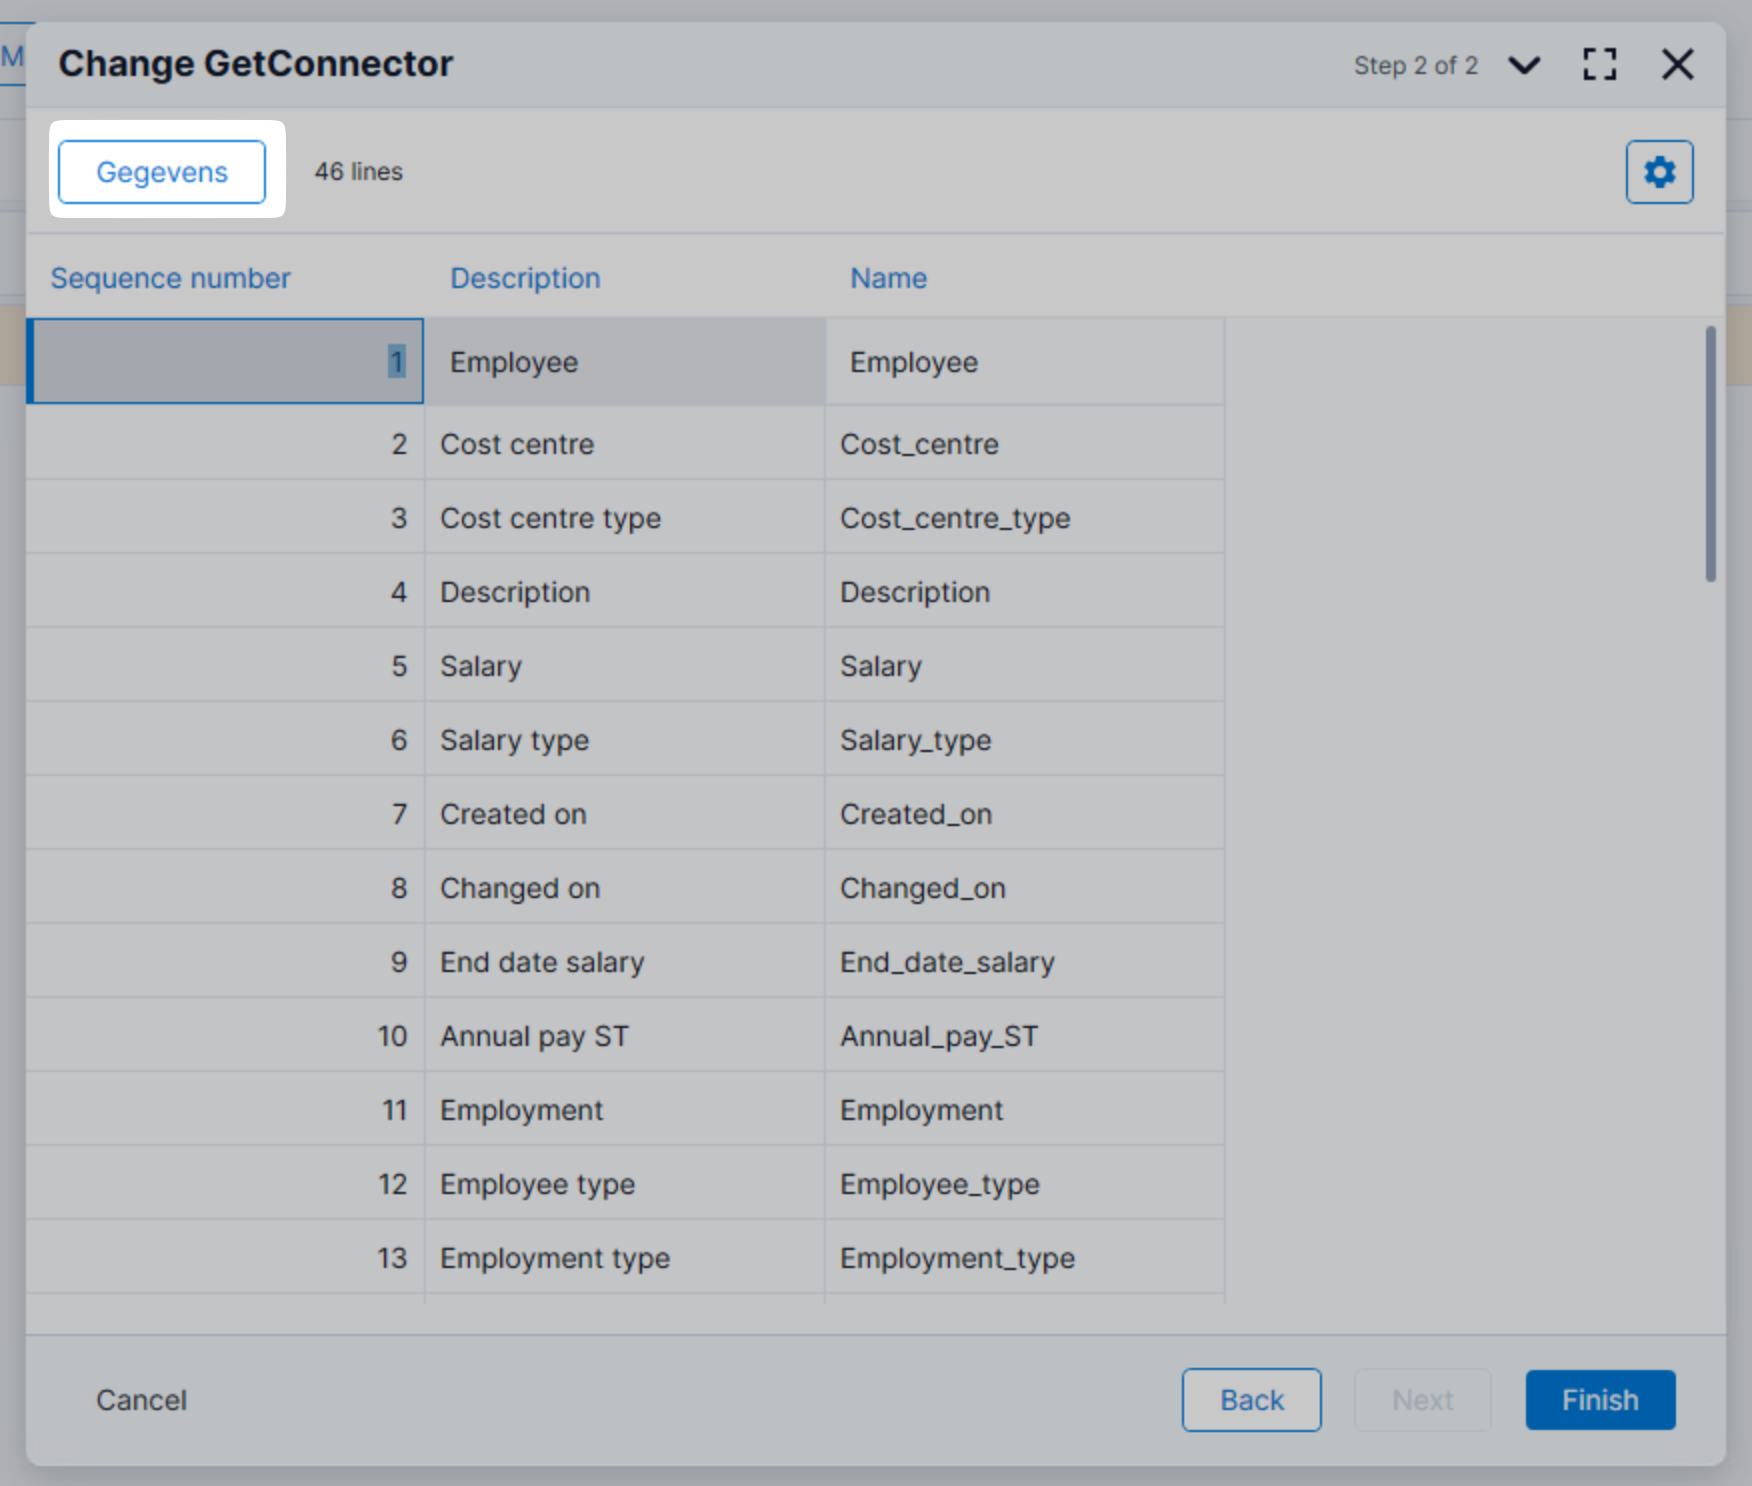Select the Annual_pay_ST name cell
The width and height of the screenshot is (1752, 1486).
tap(1024, 1036)
